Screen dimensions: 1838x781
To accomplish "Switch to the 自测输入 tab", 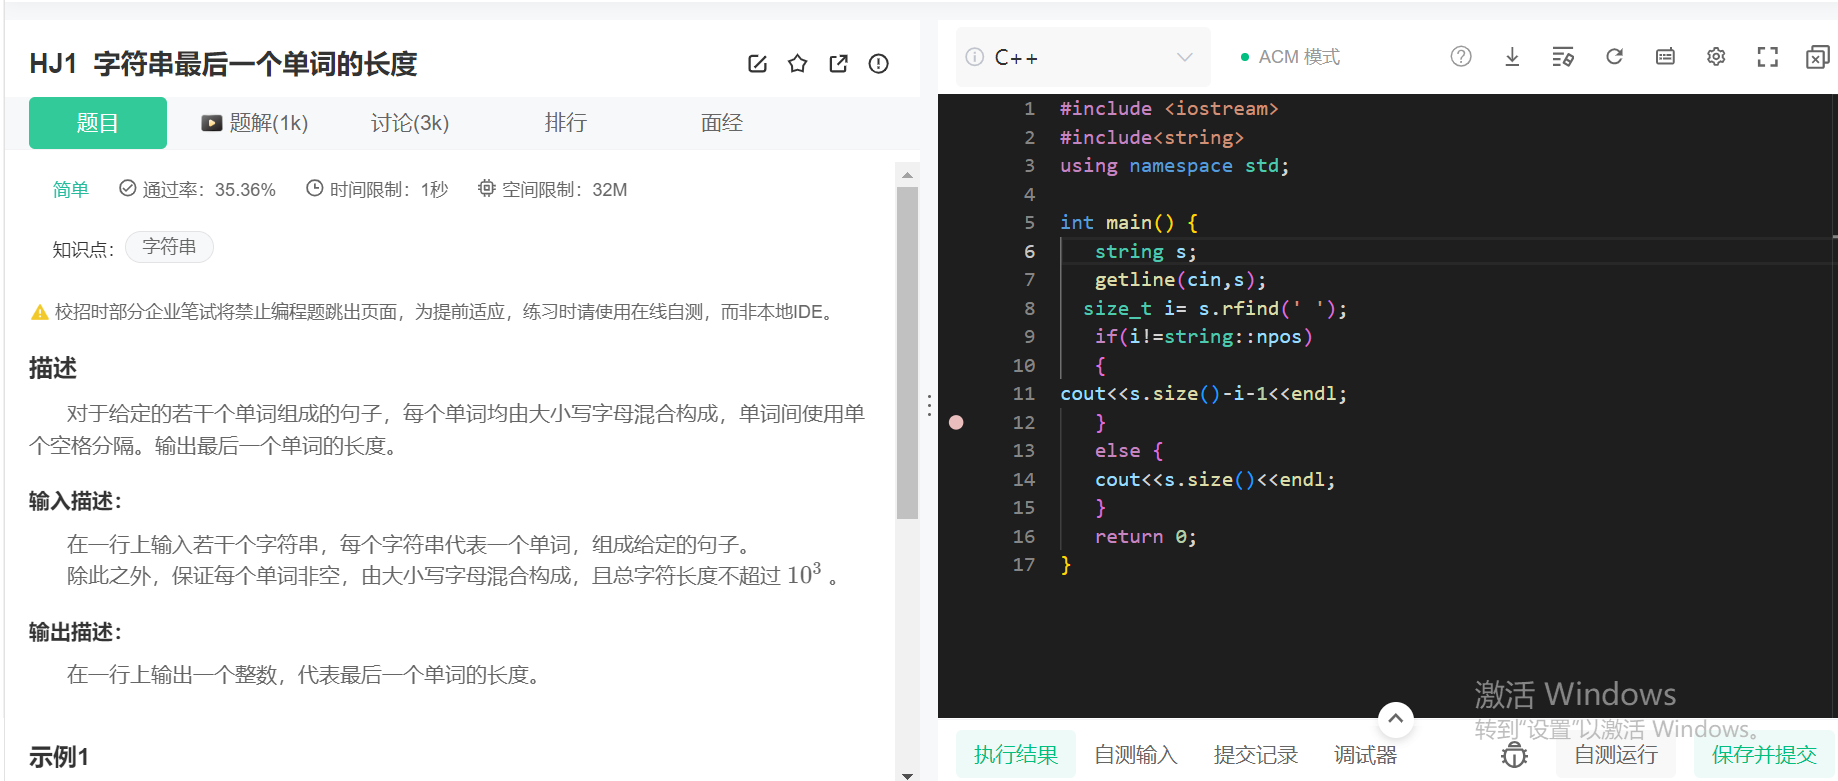I will tap(1136, 755).
